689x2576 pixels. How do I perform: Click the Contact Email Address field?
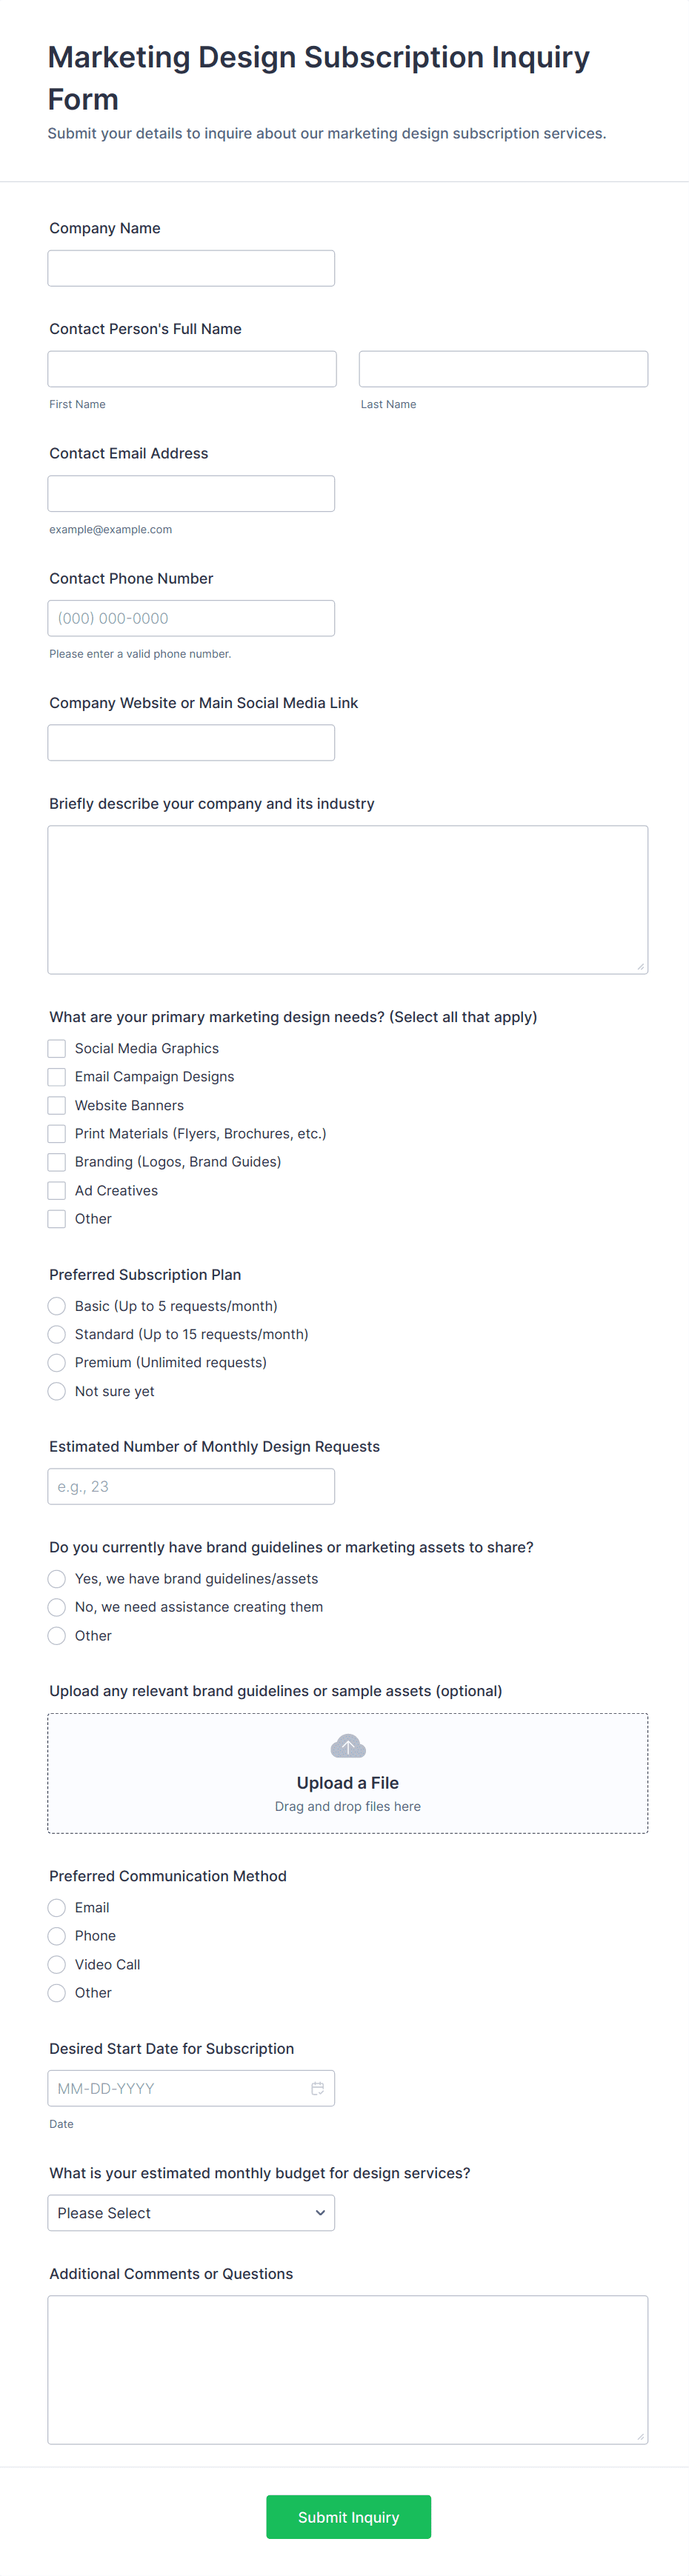point(191,494)
